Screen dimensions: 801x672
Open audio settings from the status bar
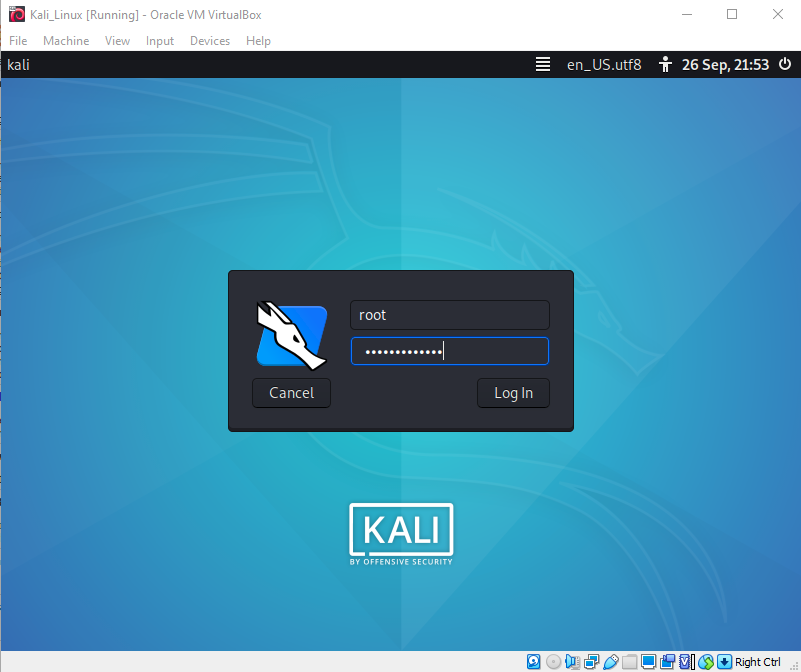click(x=572, y=661)
